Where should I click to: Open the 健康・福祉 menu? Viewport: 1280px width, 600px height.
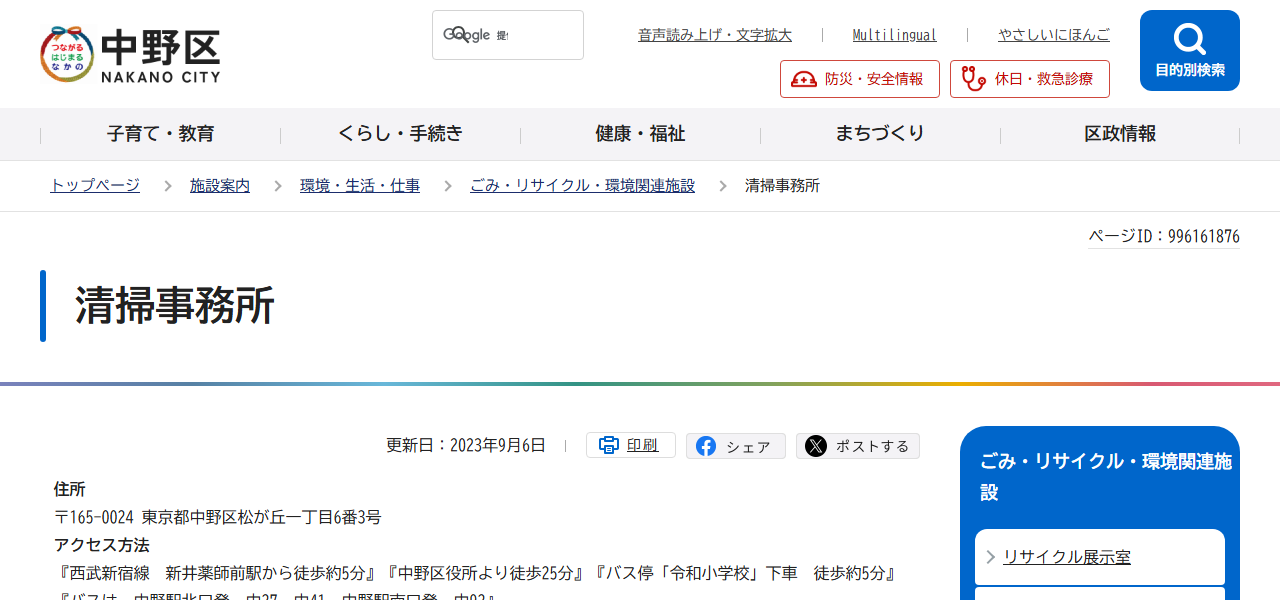coord(641,134)
